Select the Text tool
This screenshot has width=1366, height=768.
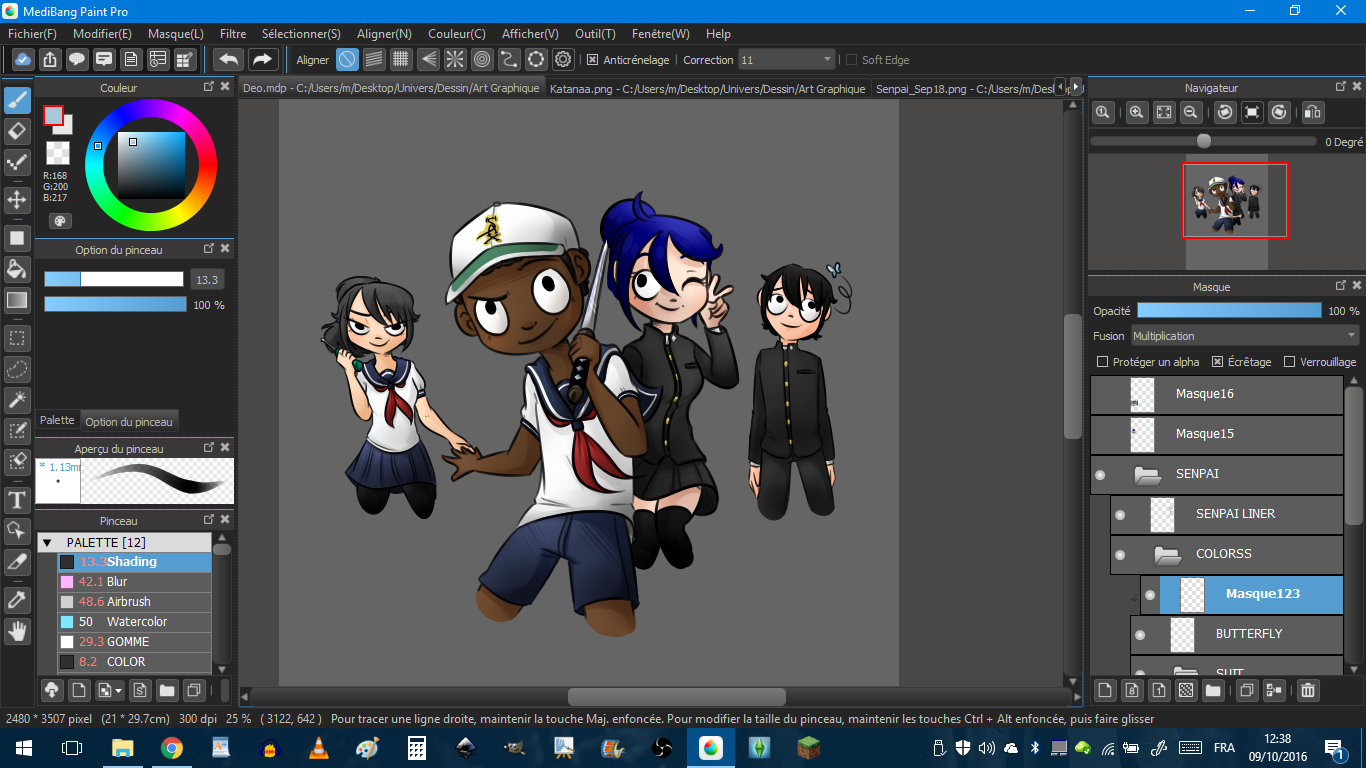coord(17,499)
